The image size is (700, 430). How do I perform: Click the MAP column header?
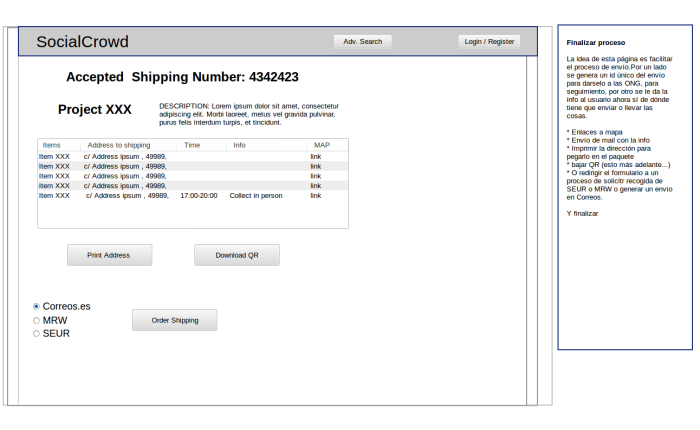point(321,145)
